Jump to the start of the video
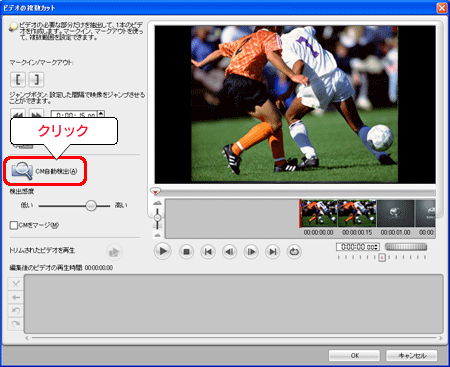Screen dimensions: 450x367 tap(208, 252)
